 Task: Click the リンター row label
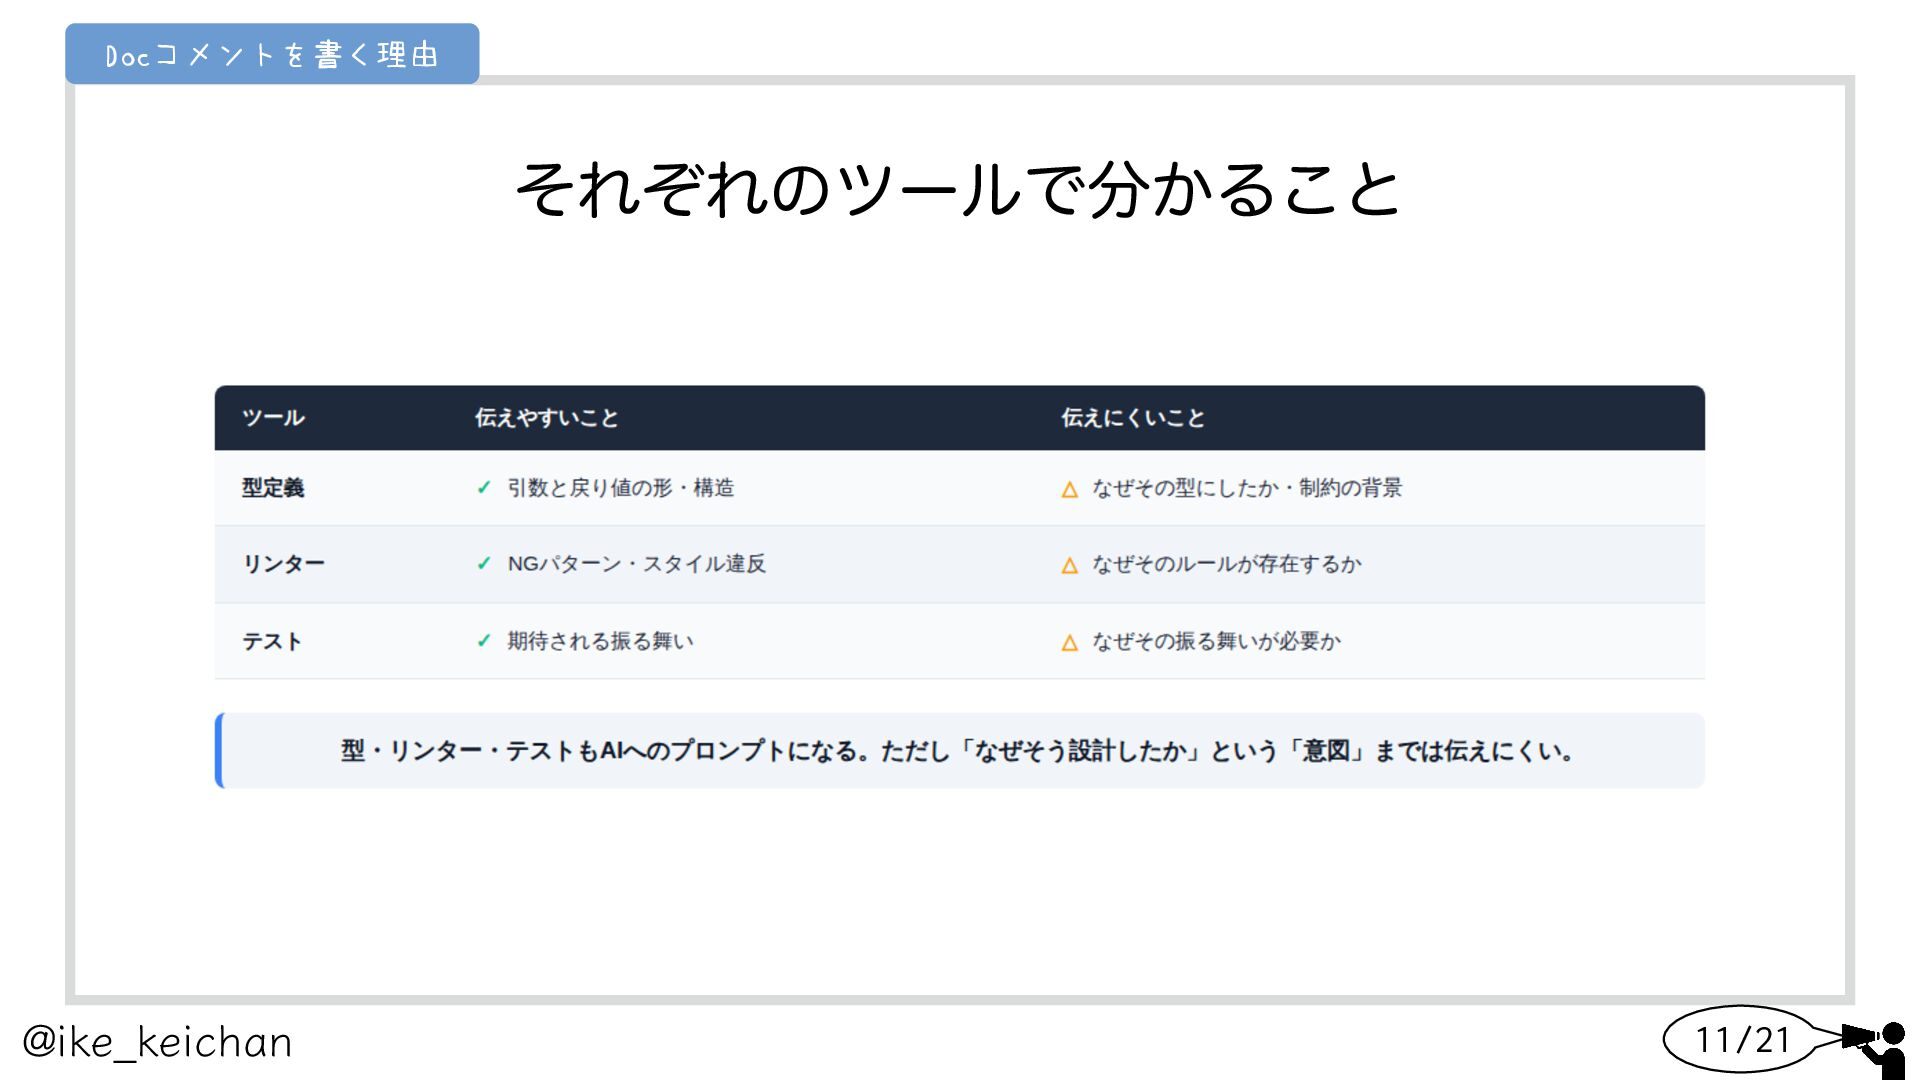[x=283, y=564]
